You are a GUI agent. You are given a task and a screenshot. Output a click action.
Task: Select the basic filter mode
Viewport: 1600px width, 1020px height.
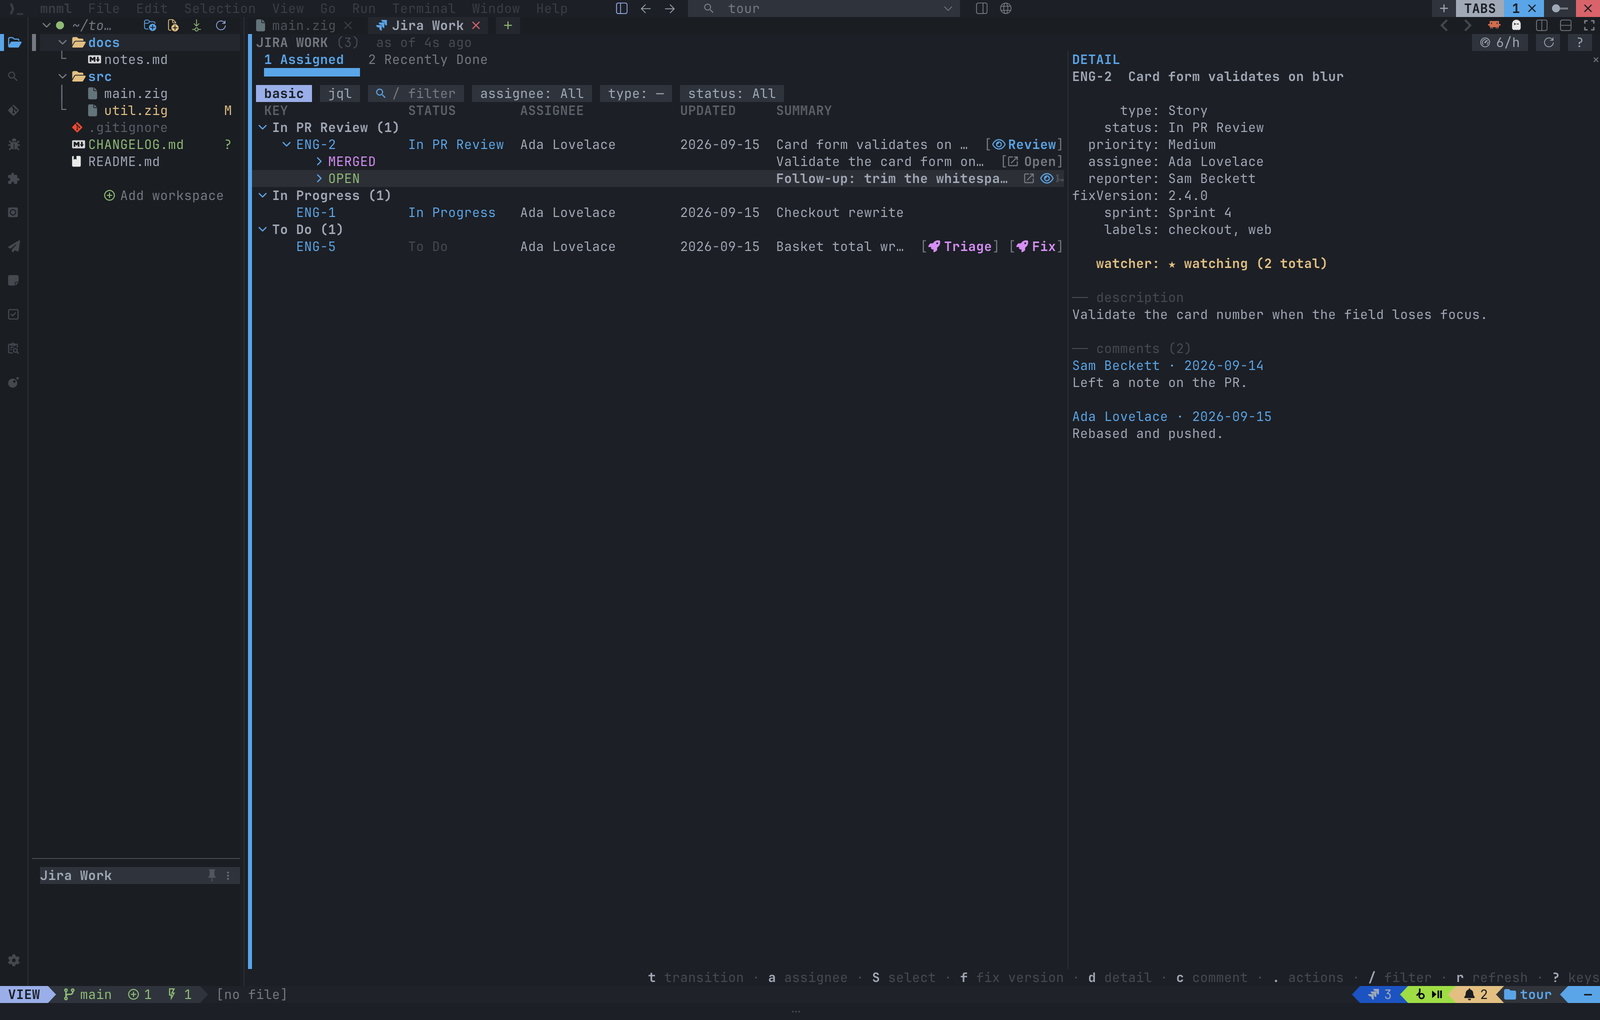click(x=284, y=93)
